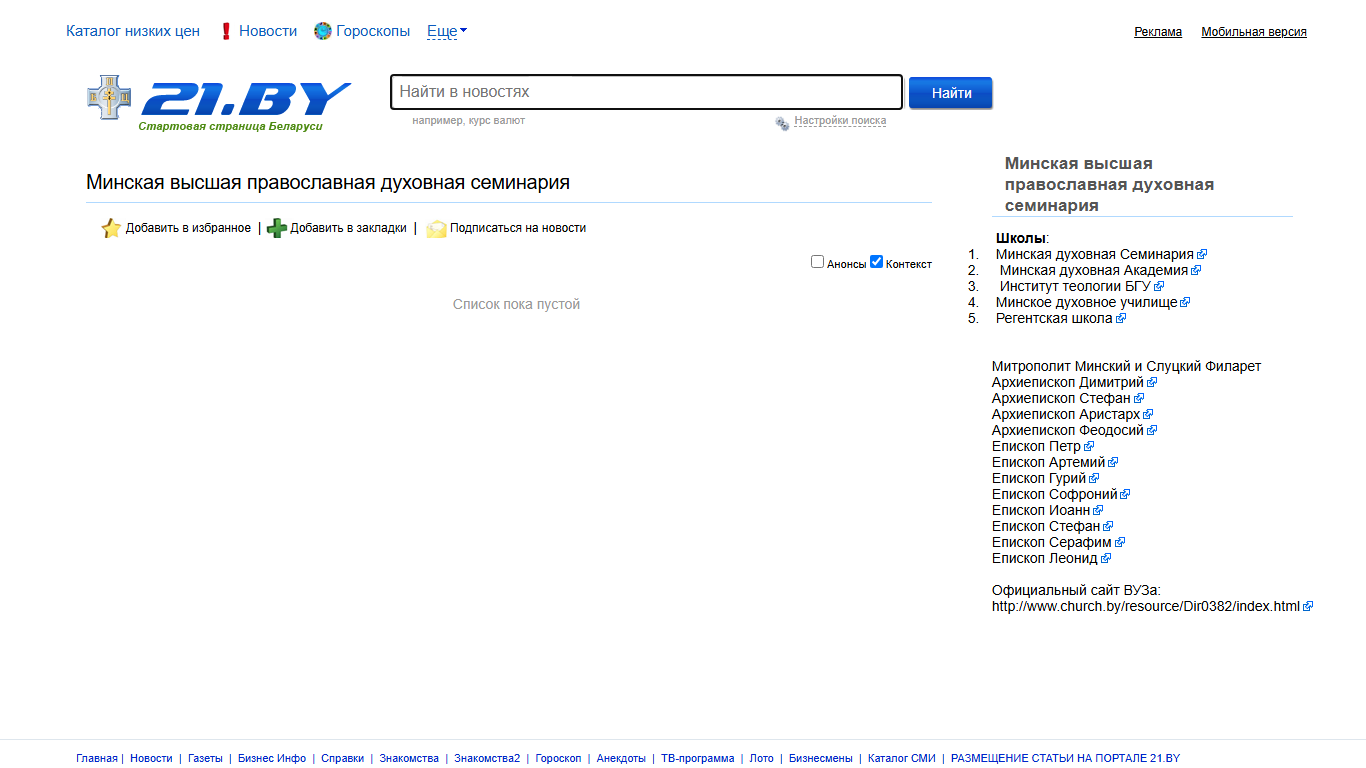1366x768 pixels.
Task: Switch to Мобильная версия
Action: (1254, 32)
